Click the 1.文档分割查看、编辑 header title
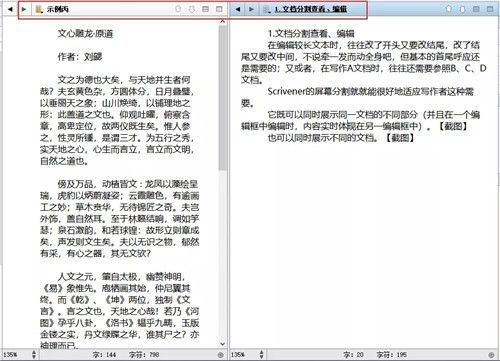 pyautogui.click(x=311, y=9)
